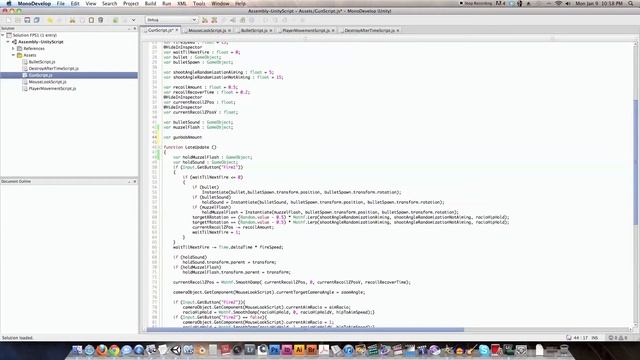Switch to the PlayerMovementScript.js tab
Viewport: 640px width, 360px height.
point(306,30)
